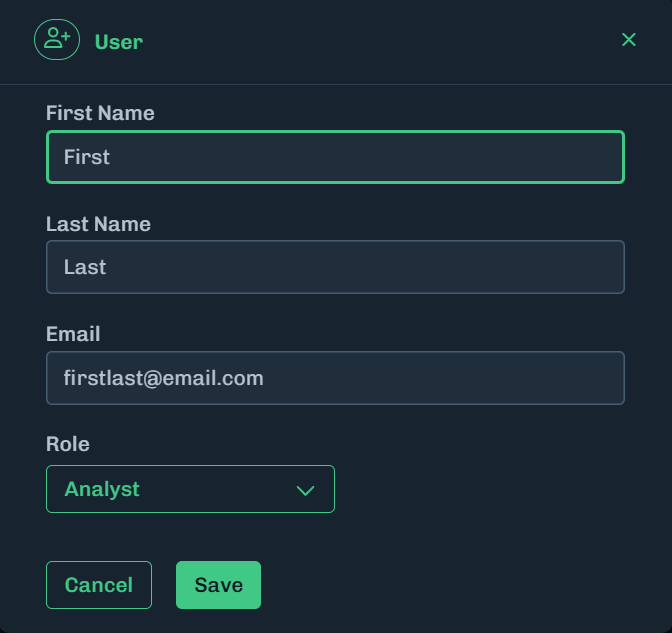Click into the Last Name text box
The height and width of the screenshot is (633, 672).
pyautogui.click(x=335, y=267)
